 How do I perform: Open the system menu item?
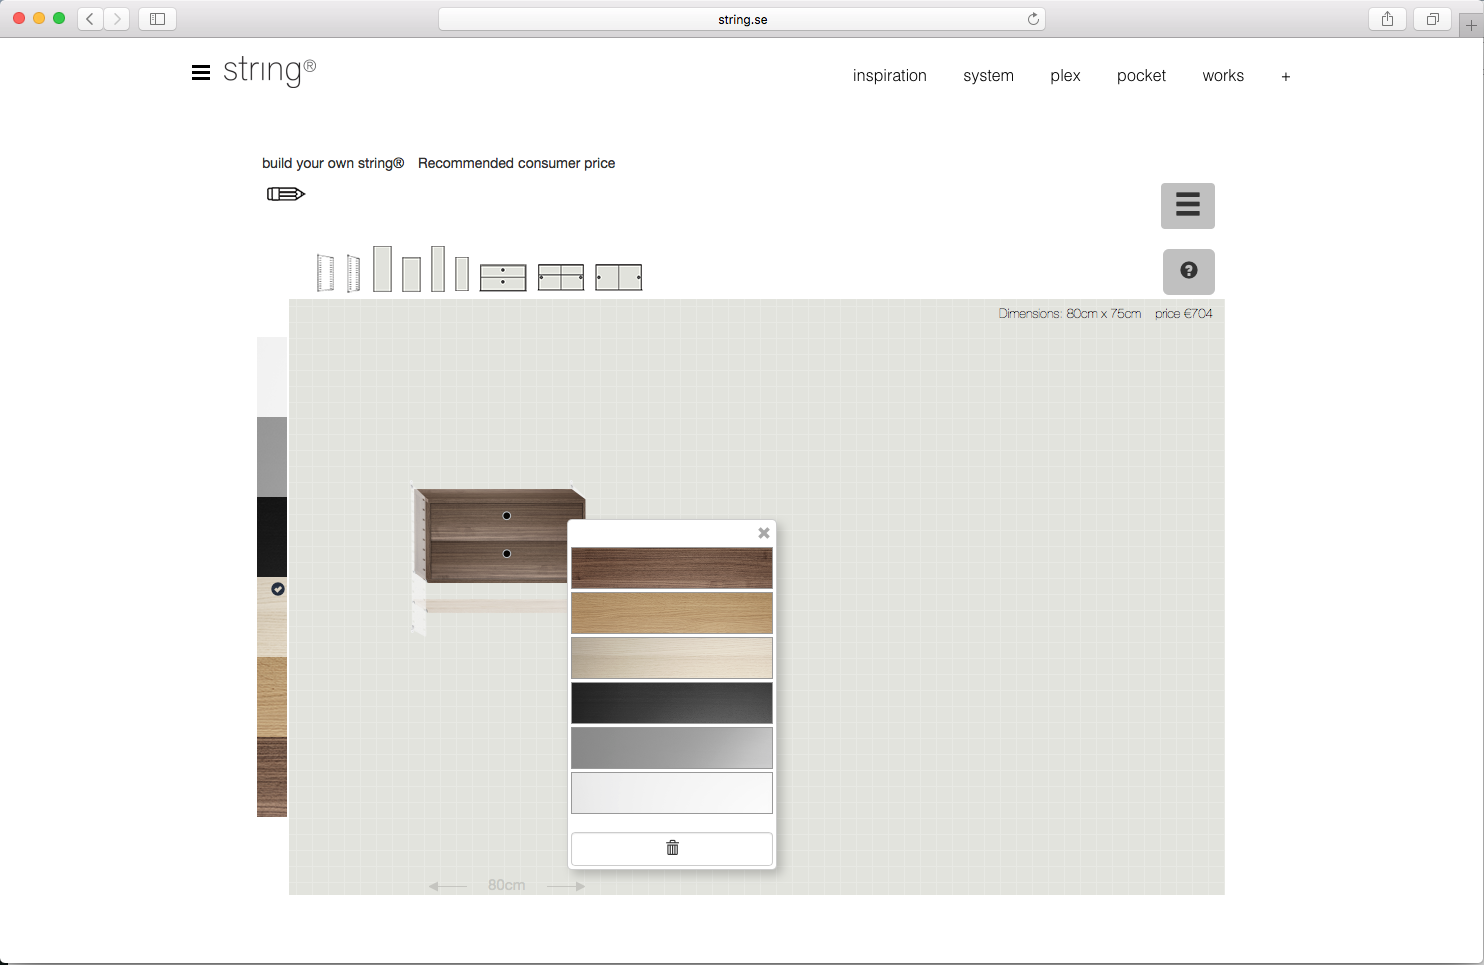[x=988, y=76]
